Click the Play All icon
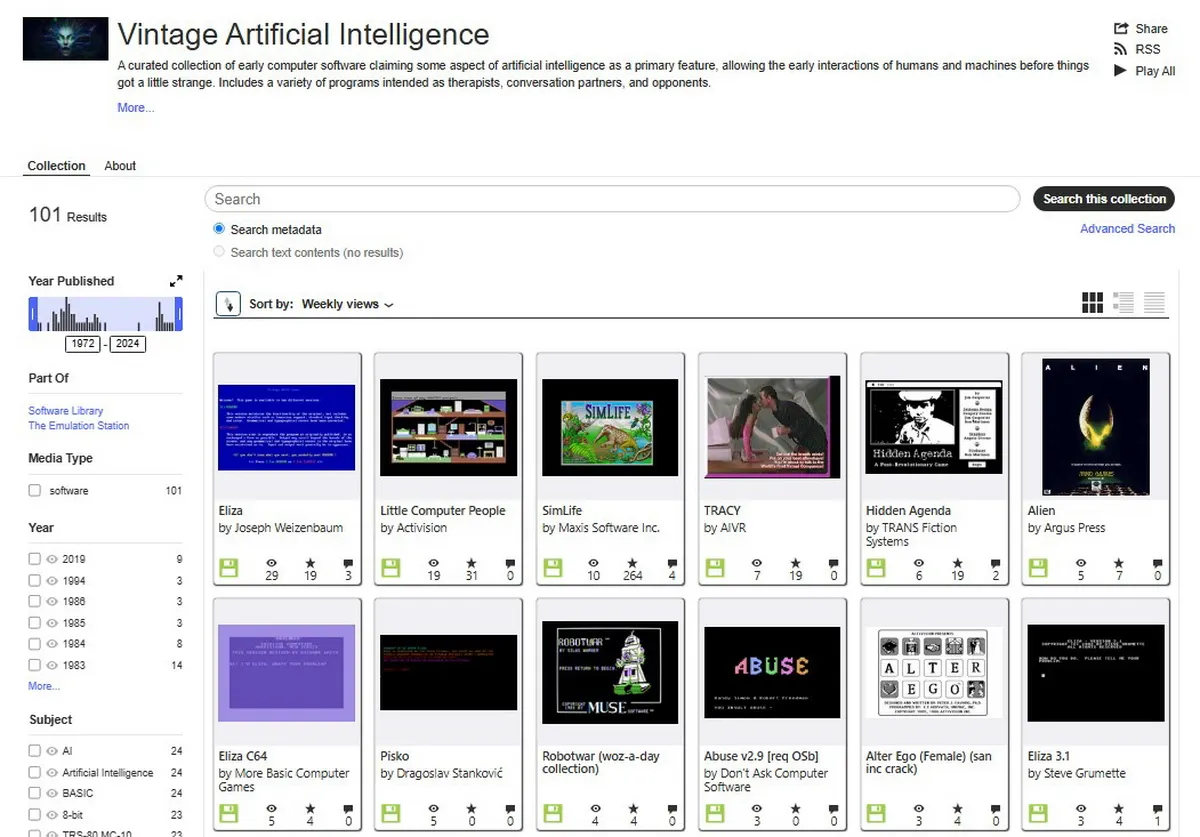1200x837 pixels. coord(1121,71)
